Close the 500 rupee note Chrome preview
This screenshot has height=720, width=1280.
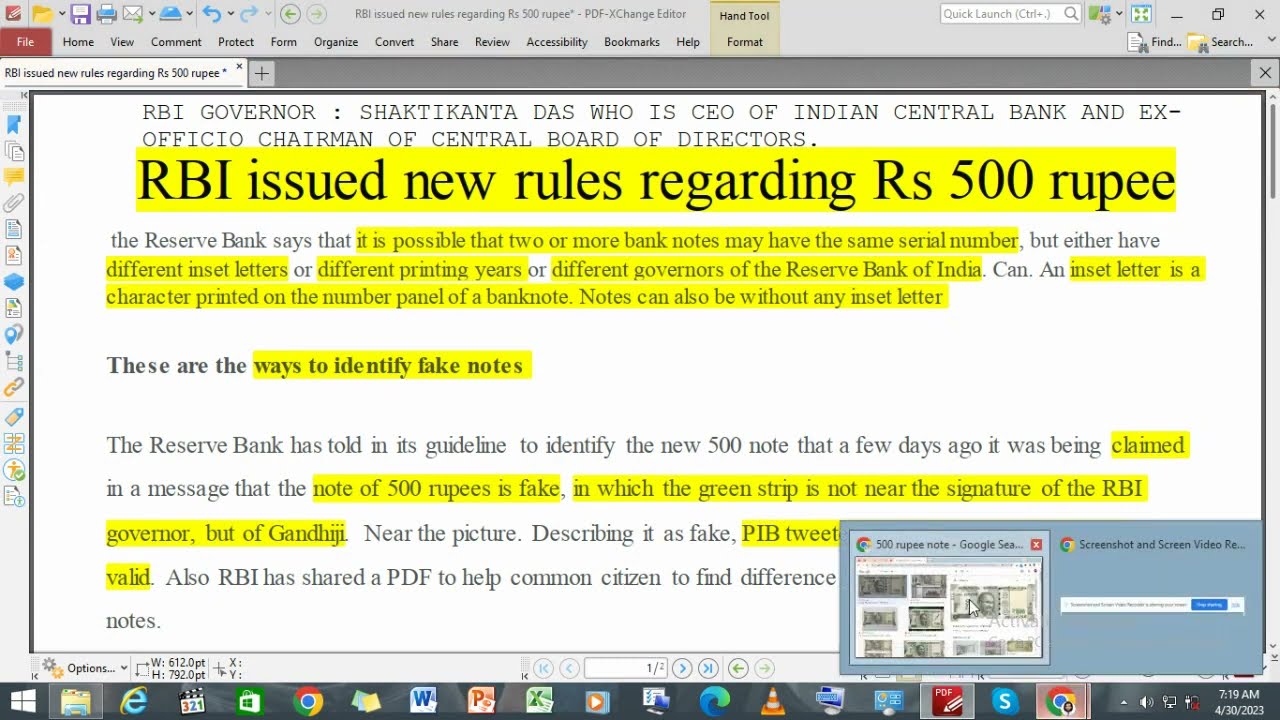(1036, 545)
